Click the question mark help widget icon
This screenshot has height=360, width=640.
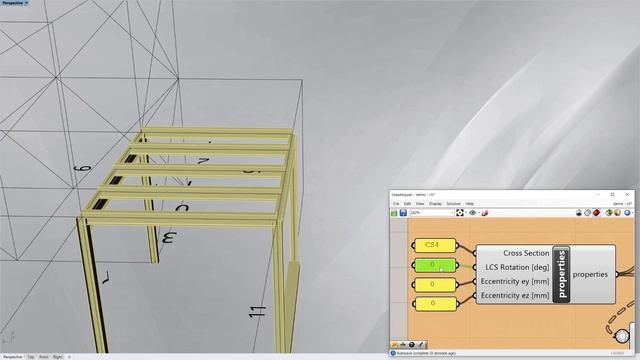pyautogui.click(x=411, y=345)
